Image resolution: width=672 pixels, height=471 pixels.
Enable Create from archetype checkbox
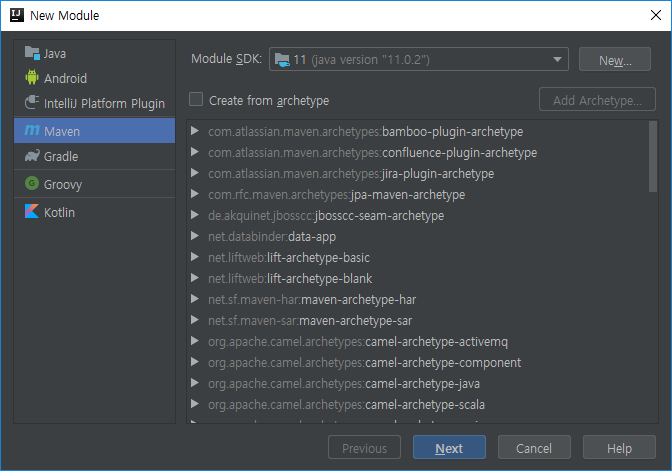[196, 99]
